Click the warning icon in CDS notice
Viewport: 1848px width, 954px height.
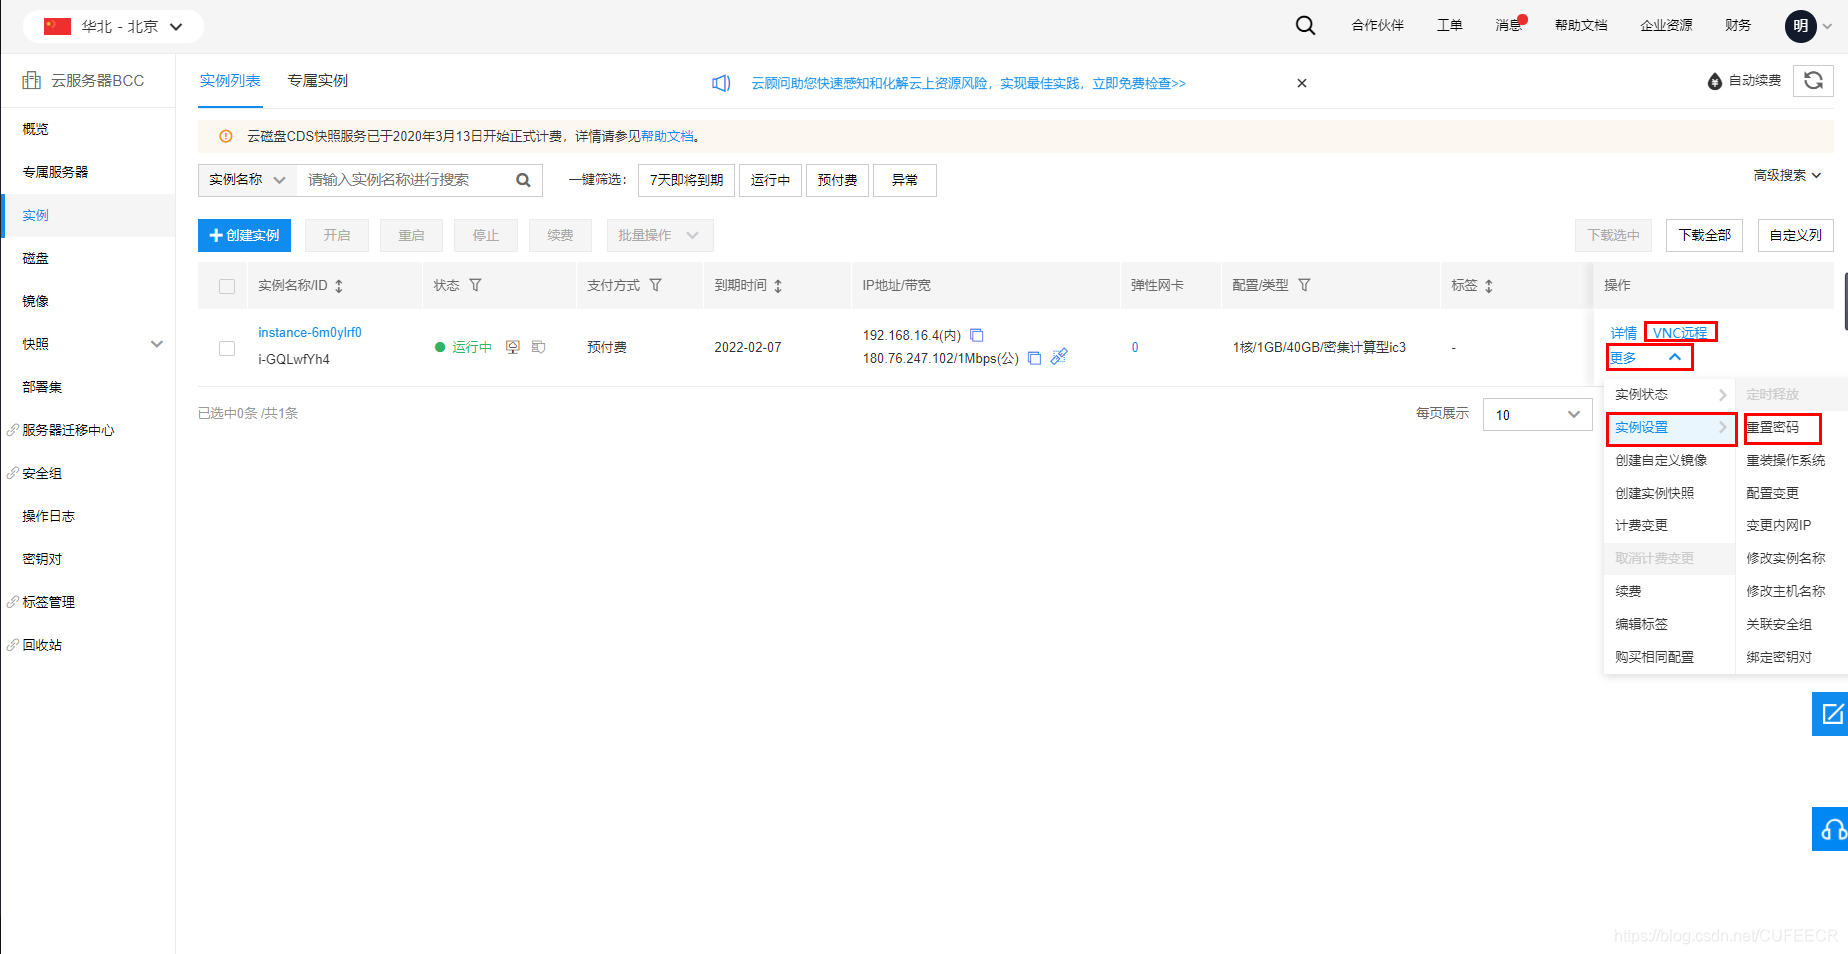(226, 136)
